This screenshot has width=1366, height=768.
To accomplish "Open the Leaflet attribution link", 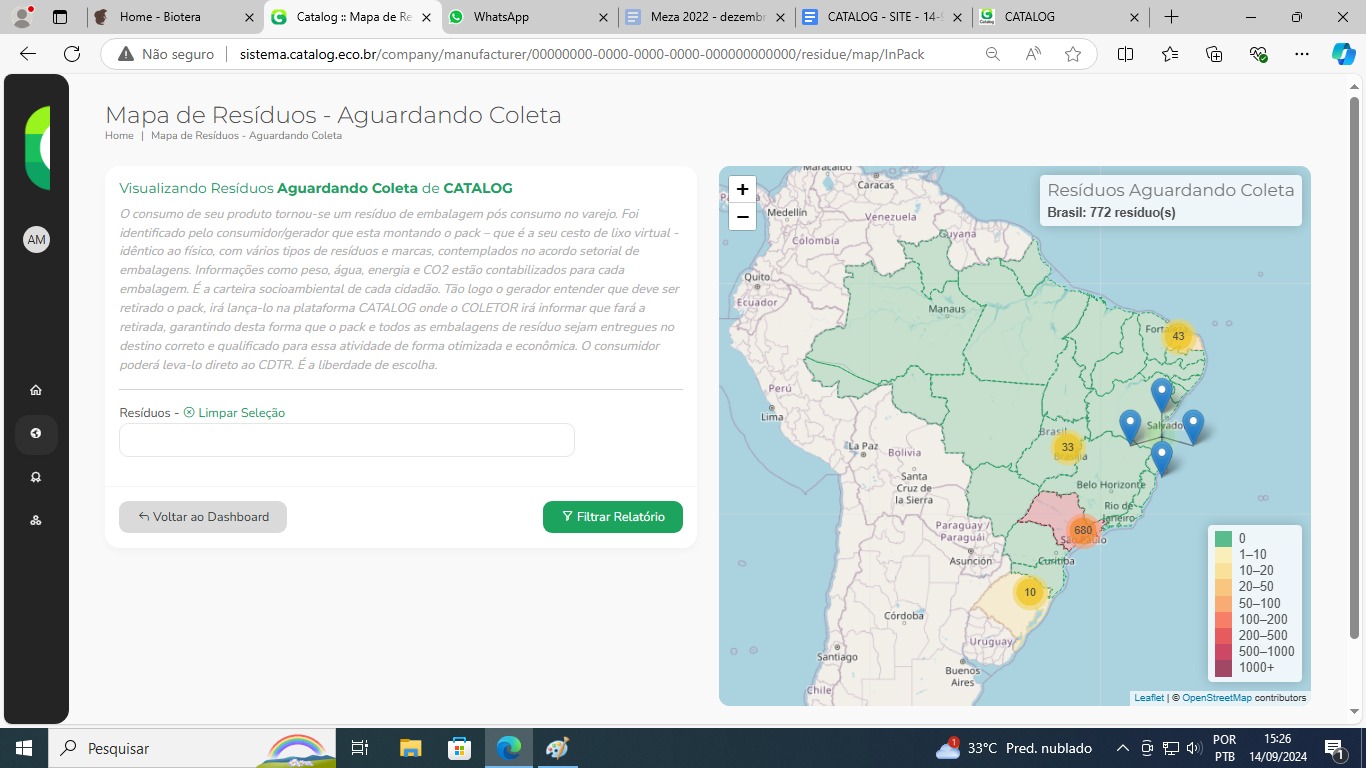I will coord(1149,698).
